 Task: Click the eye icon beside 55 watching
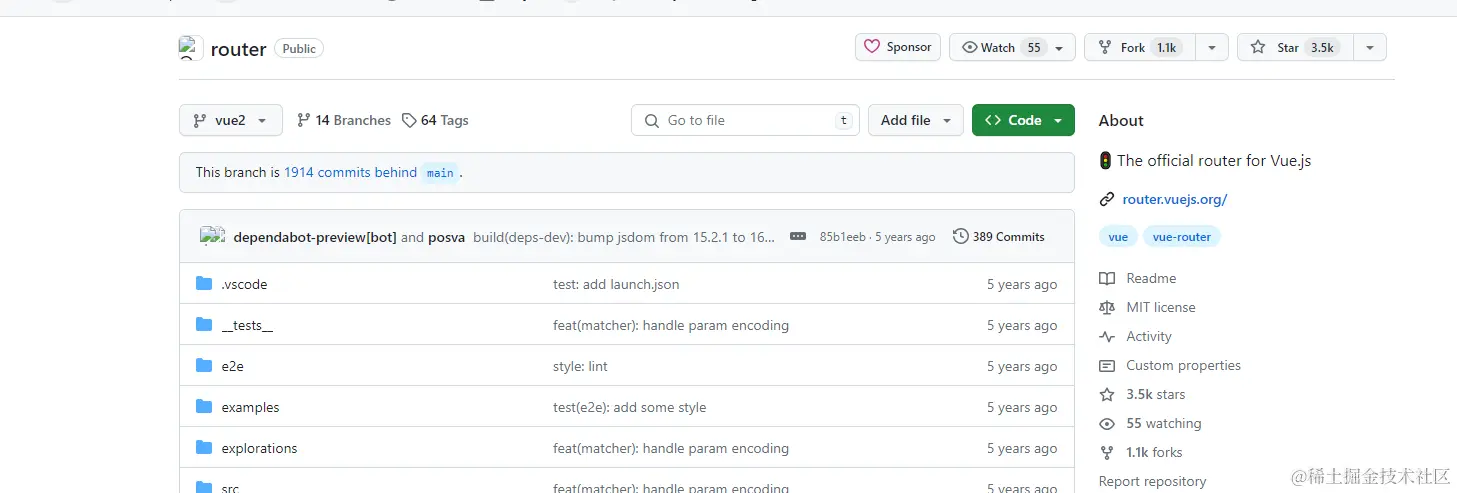click(x=1107, y=423)
